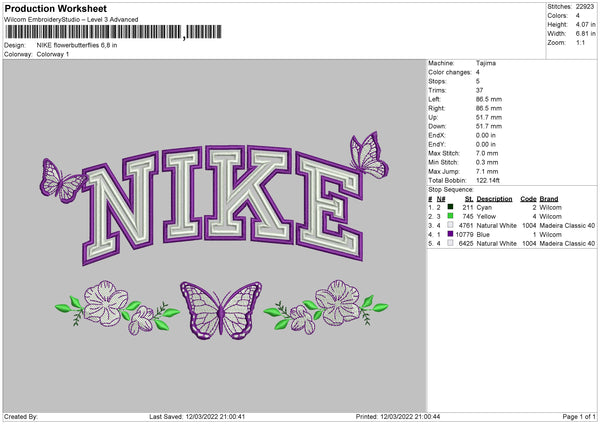
Task: Select the butterfly left of the N
Action: tap(62, 181)
